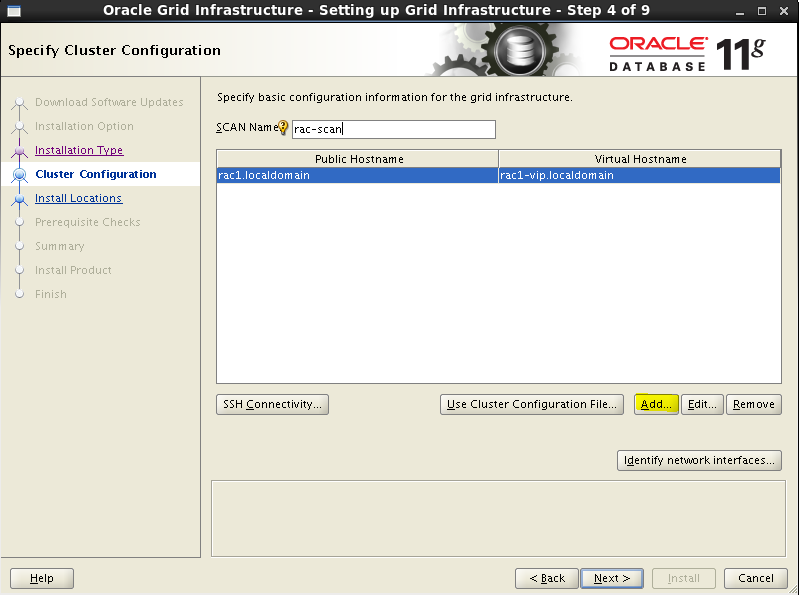
Task: Click Edit to modify the selected node
Action: [x=702, y=404]
